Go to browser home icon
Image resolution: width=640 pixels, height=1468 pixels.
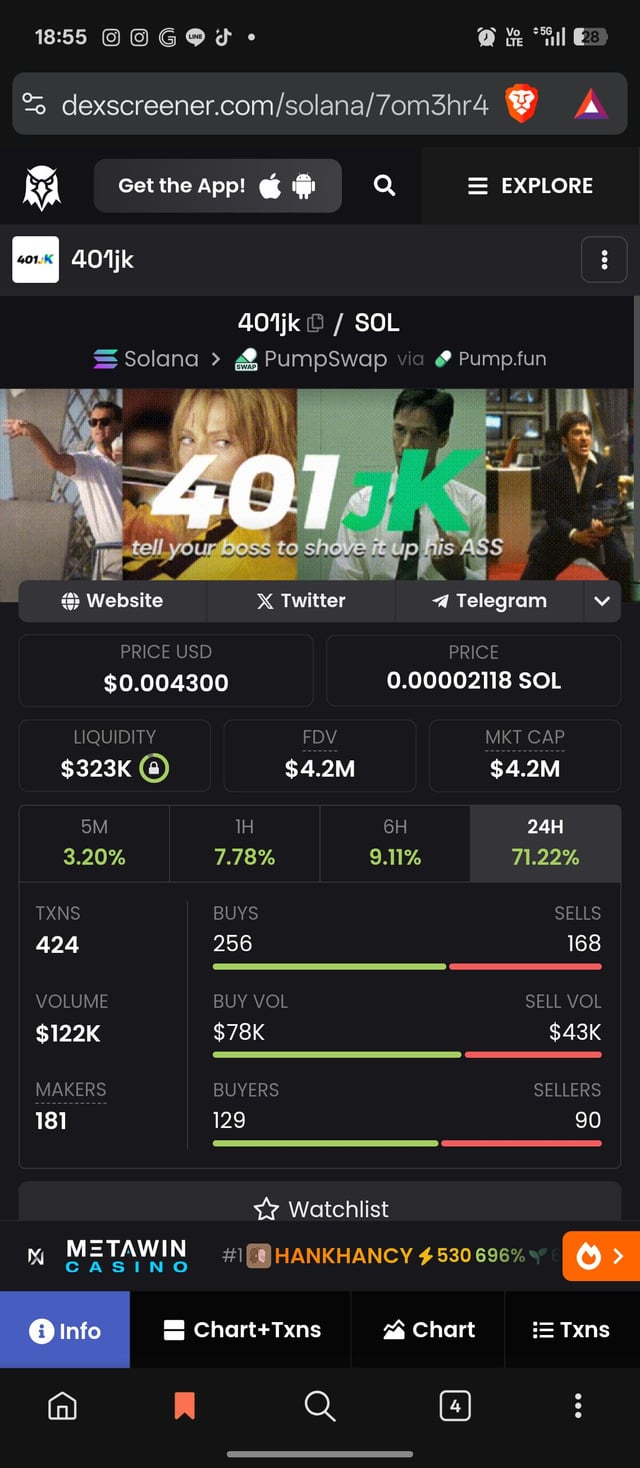[x=62, y=1406]
